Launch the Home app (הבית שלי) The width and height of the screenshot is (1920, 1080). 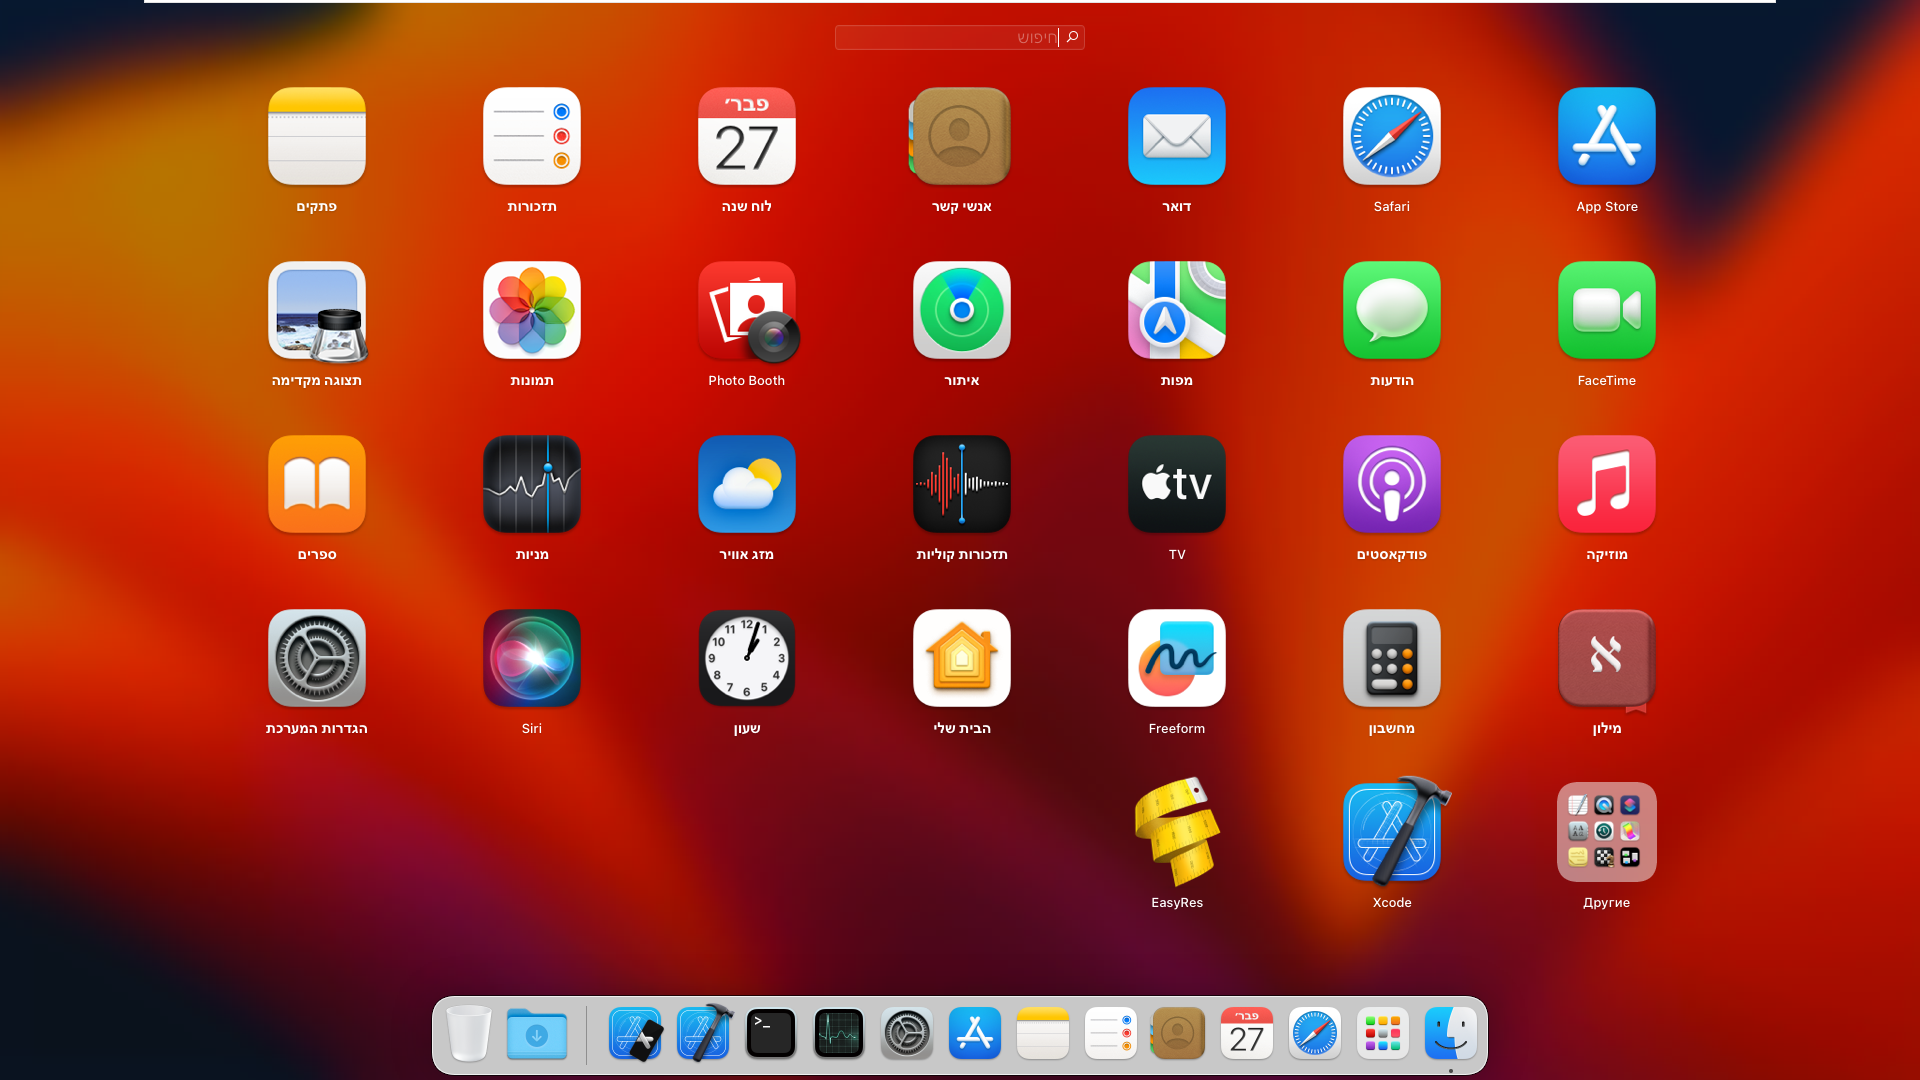962,658
